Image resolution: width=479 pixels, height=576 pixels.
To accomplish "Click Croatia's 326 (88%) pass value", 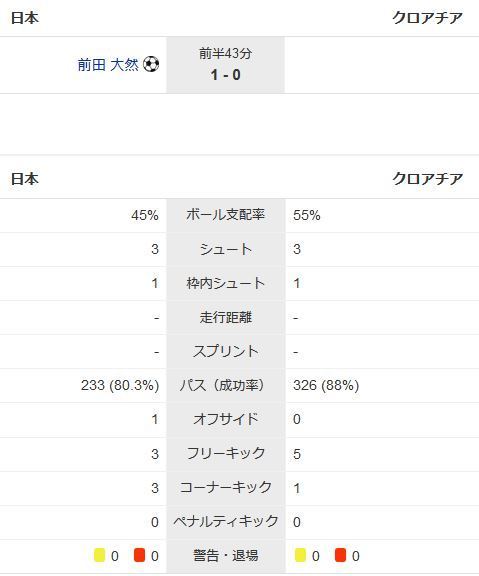I will coord(326,385).
